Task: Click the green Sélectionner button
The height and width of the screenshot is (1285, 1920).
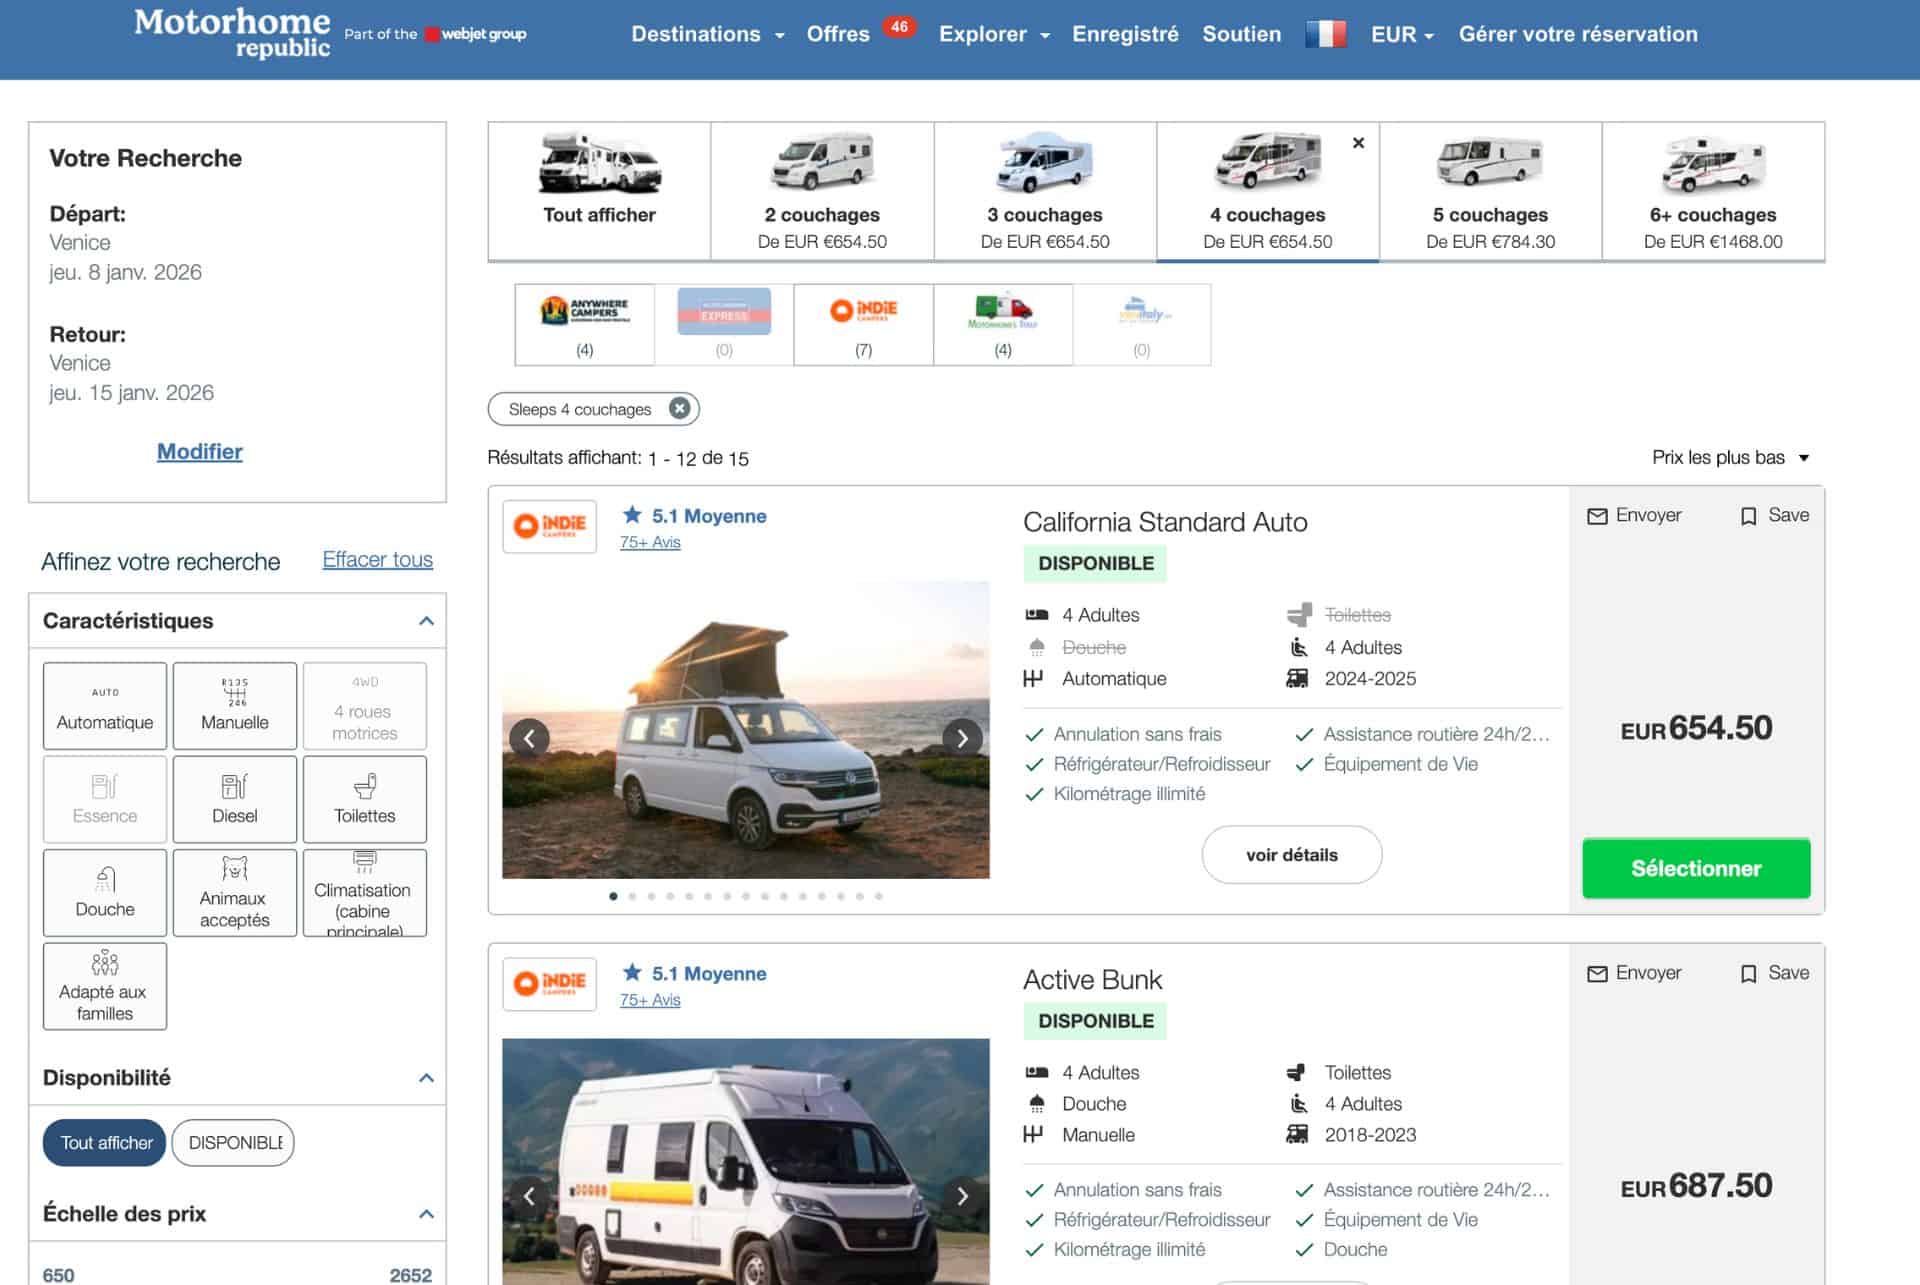Action: (x=1696, y=869)
